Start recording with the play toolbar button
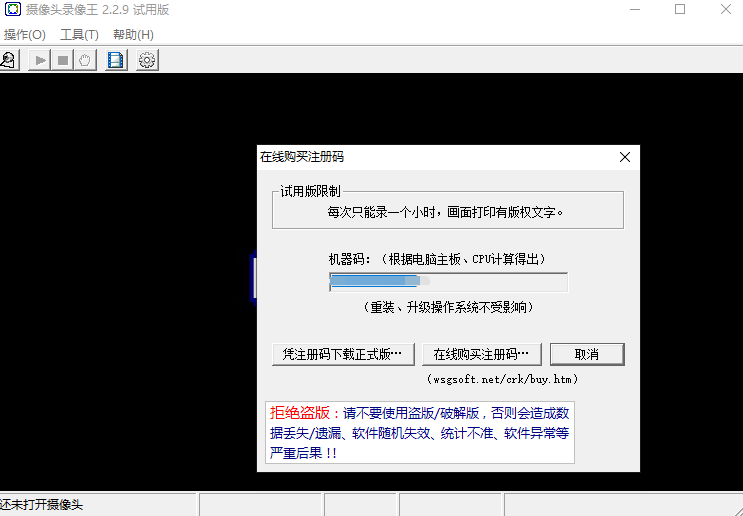Screen dimensions: 743x516 click(40, 60)
